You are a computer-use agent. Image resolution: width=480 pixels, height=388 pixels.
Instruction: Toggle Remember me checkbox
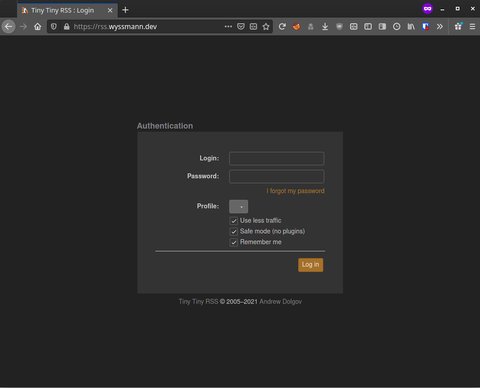click(x=234, y=242)
